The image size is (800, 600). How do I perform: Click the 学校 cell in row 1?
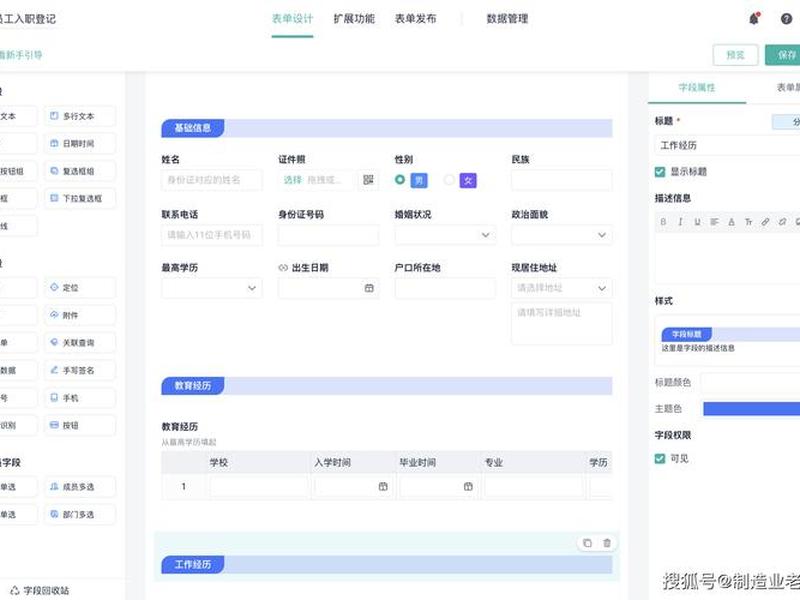point(259,487)
